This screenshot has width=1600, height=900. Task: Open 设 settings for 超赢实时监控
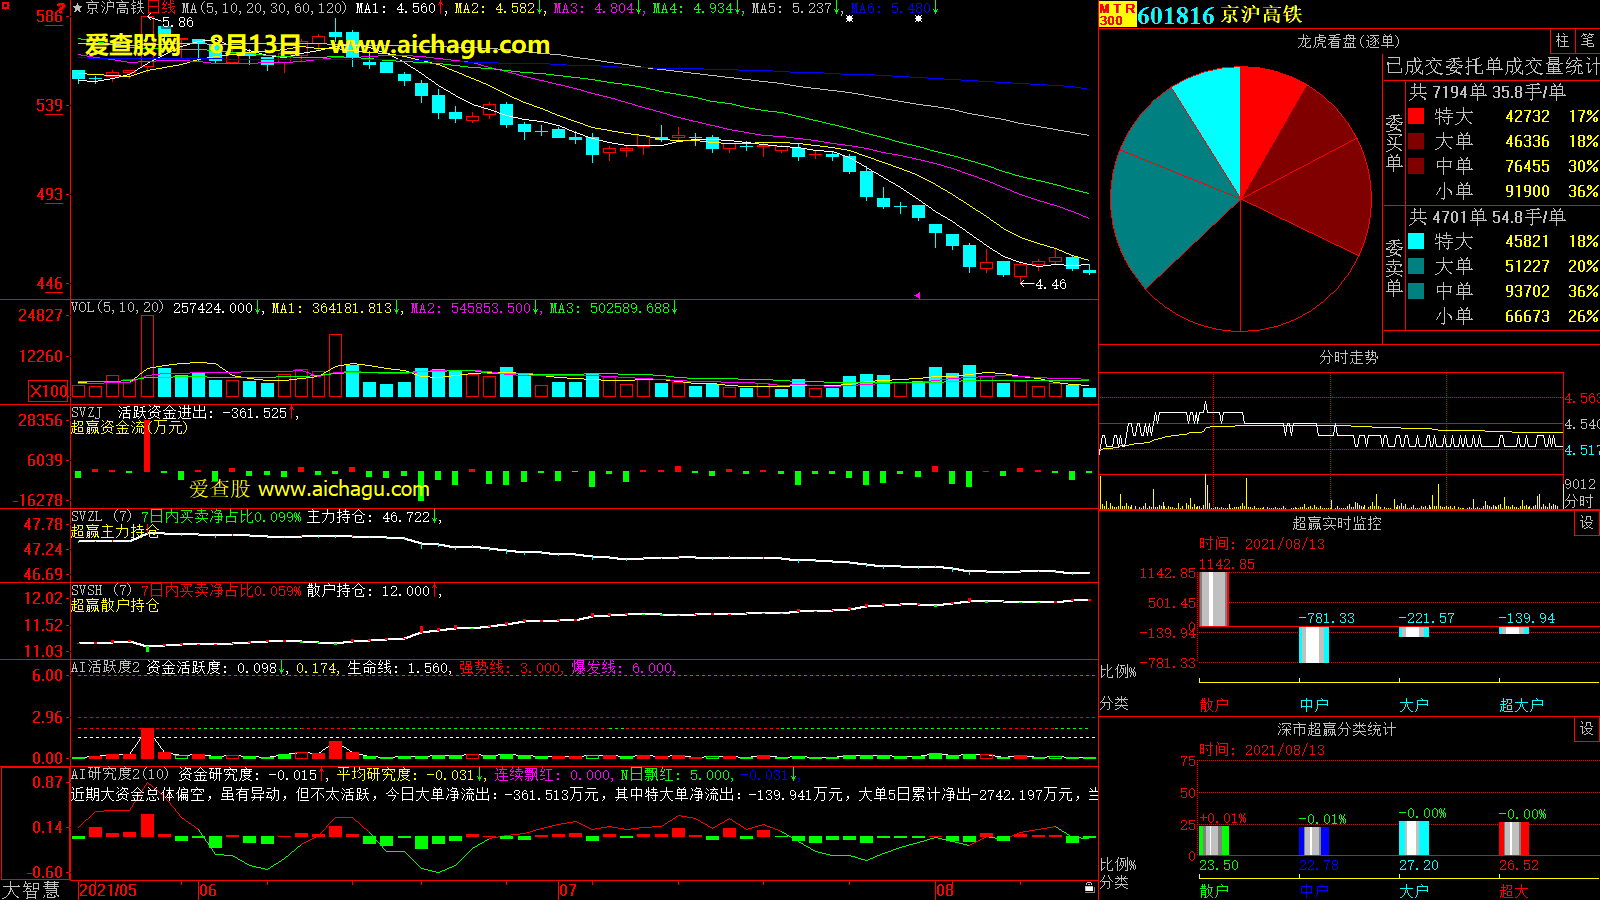coord(1586,523)
